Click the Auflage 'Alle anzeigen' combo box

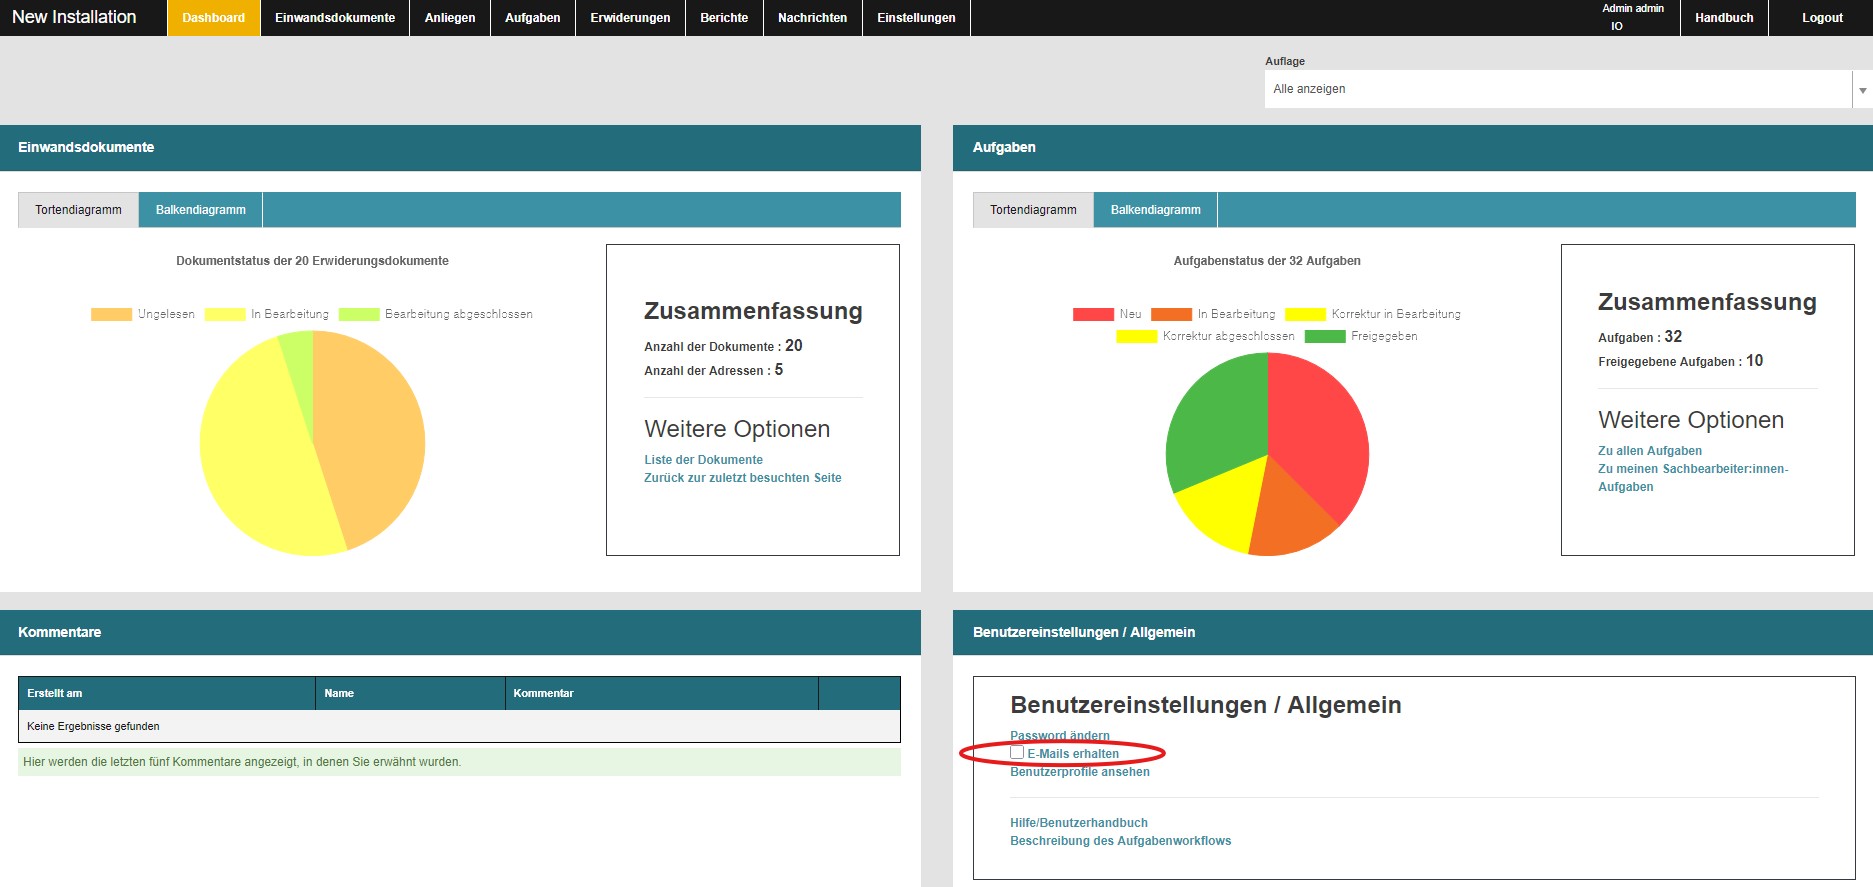1557,89
